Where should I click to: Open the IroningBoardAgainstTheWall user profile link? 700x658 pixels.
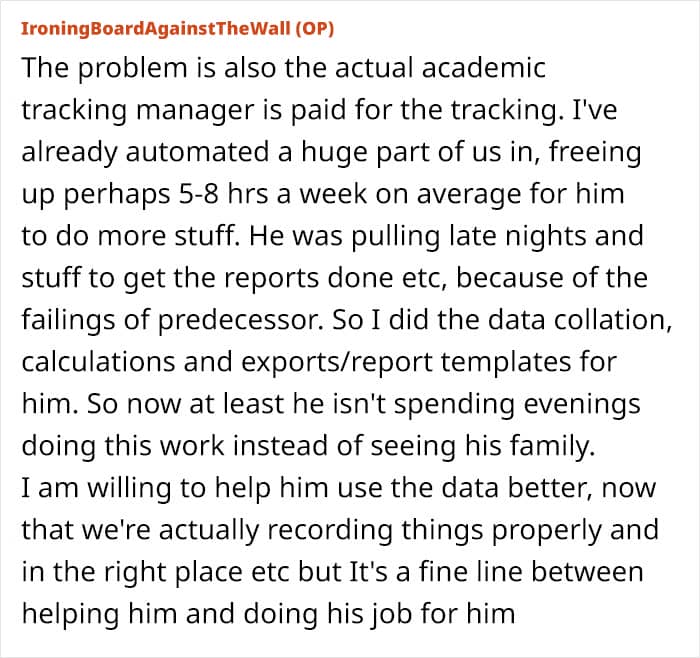click(156, 29)
